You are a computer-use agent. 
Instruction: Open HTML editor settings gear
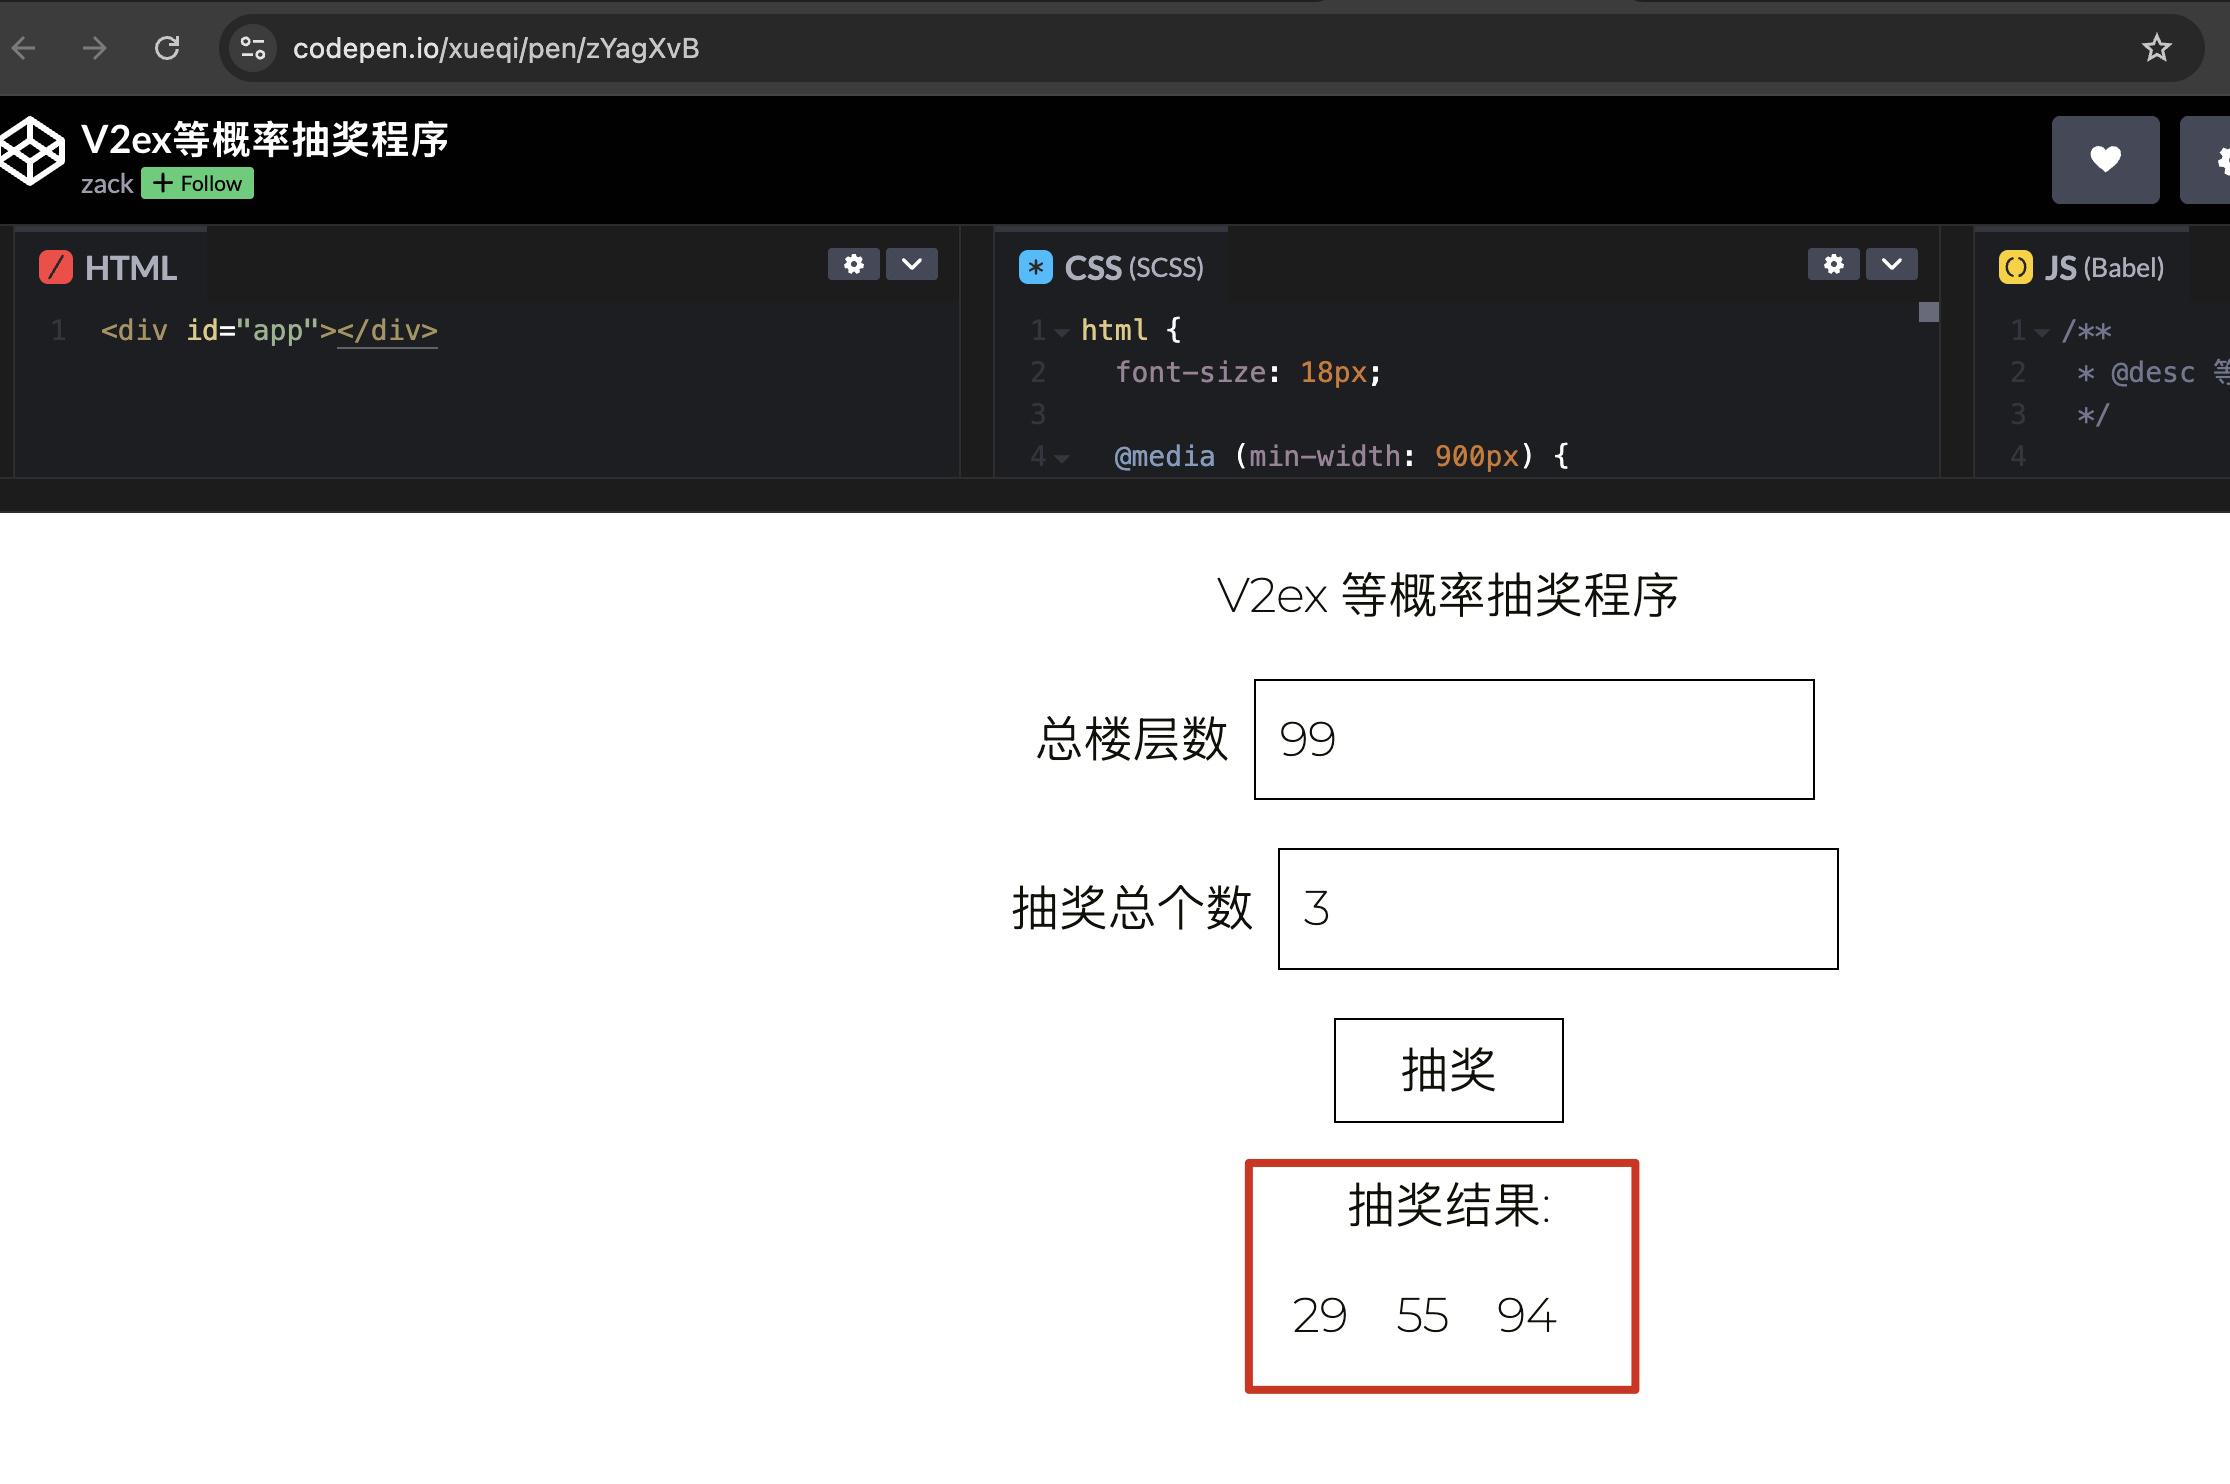pyautogui.click(x=853, y=264)
